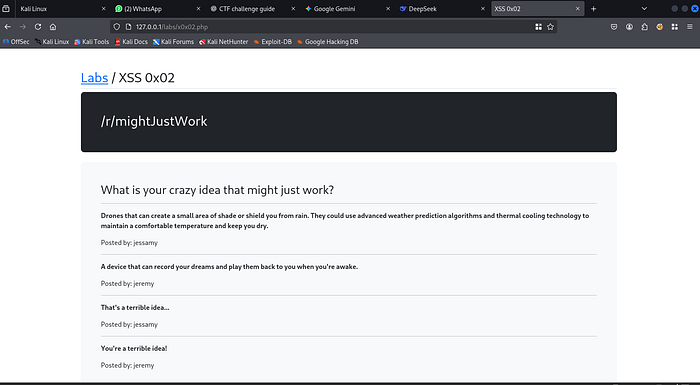Open the hamburger application menu
700x385 pixels.
click(x=690, y=27)
